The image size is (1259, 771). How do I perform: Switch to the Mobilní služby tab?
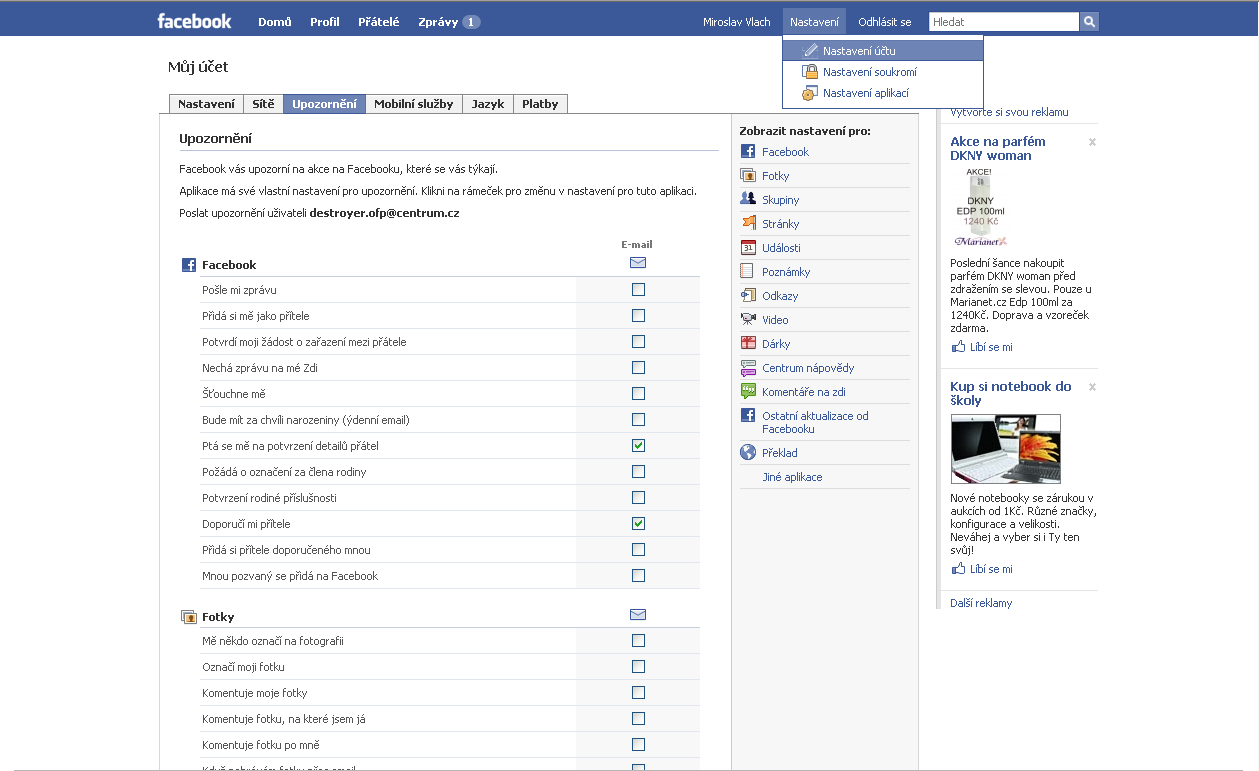(414, 104)
